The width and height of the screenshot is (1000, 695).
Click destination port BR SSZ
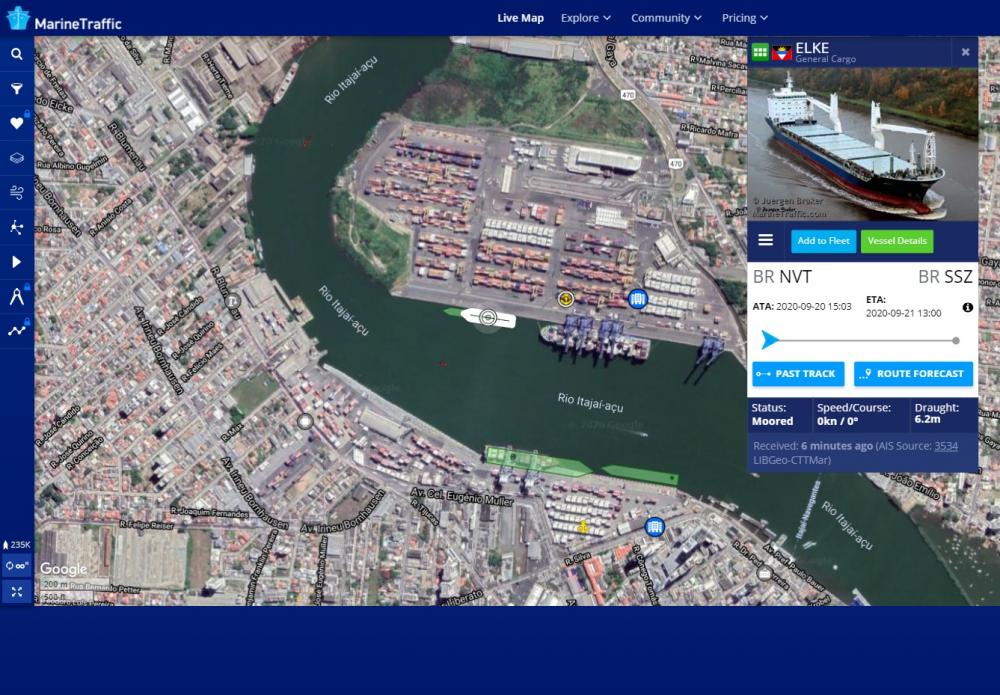945,277
